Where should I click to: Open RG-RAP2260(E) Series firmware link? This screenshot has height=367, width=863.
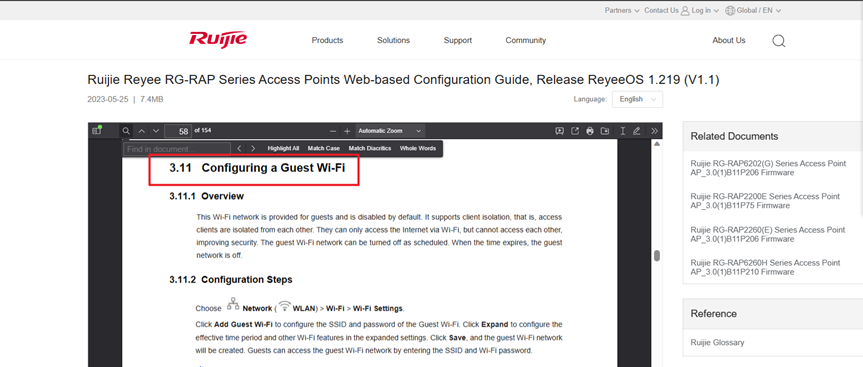coord(768,234)
